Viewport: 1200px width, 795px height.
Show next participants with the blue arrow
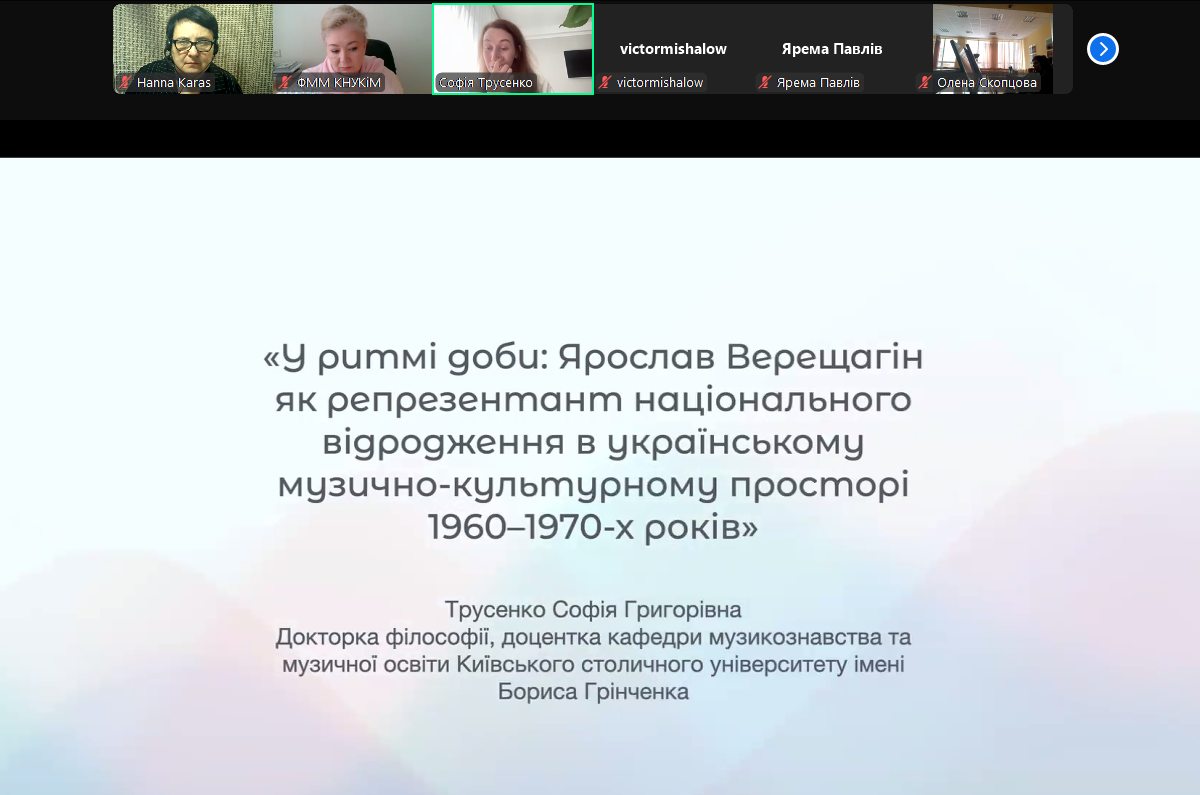[x=1102, y=49]
